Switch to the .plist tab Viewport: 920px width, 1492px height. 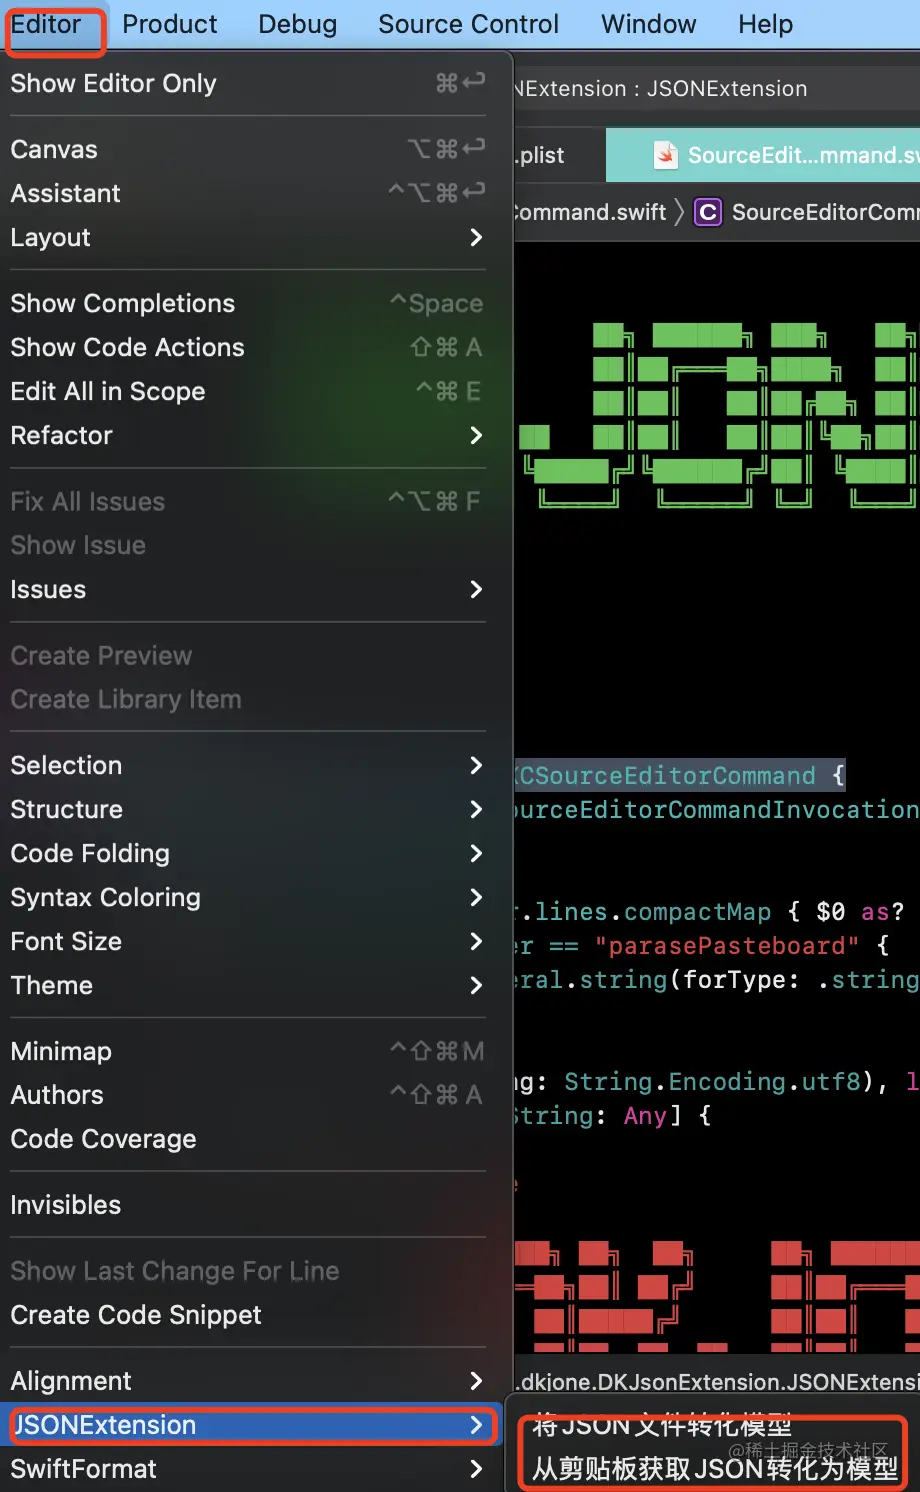coord(541,155)
